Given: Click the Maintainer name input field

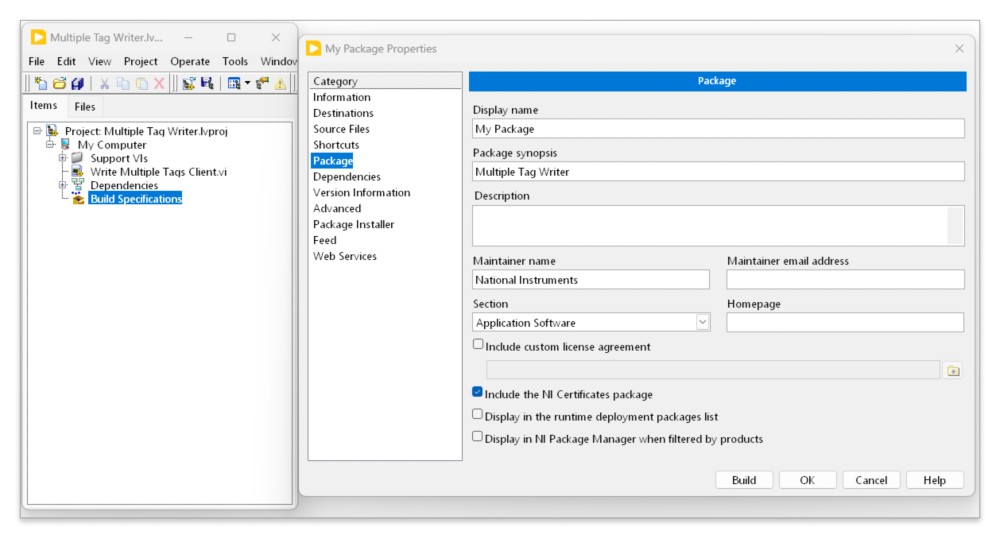Looking at the screenshot, I should [x=591, y=279].
